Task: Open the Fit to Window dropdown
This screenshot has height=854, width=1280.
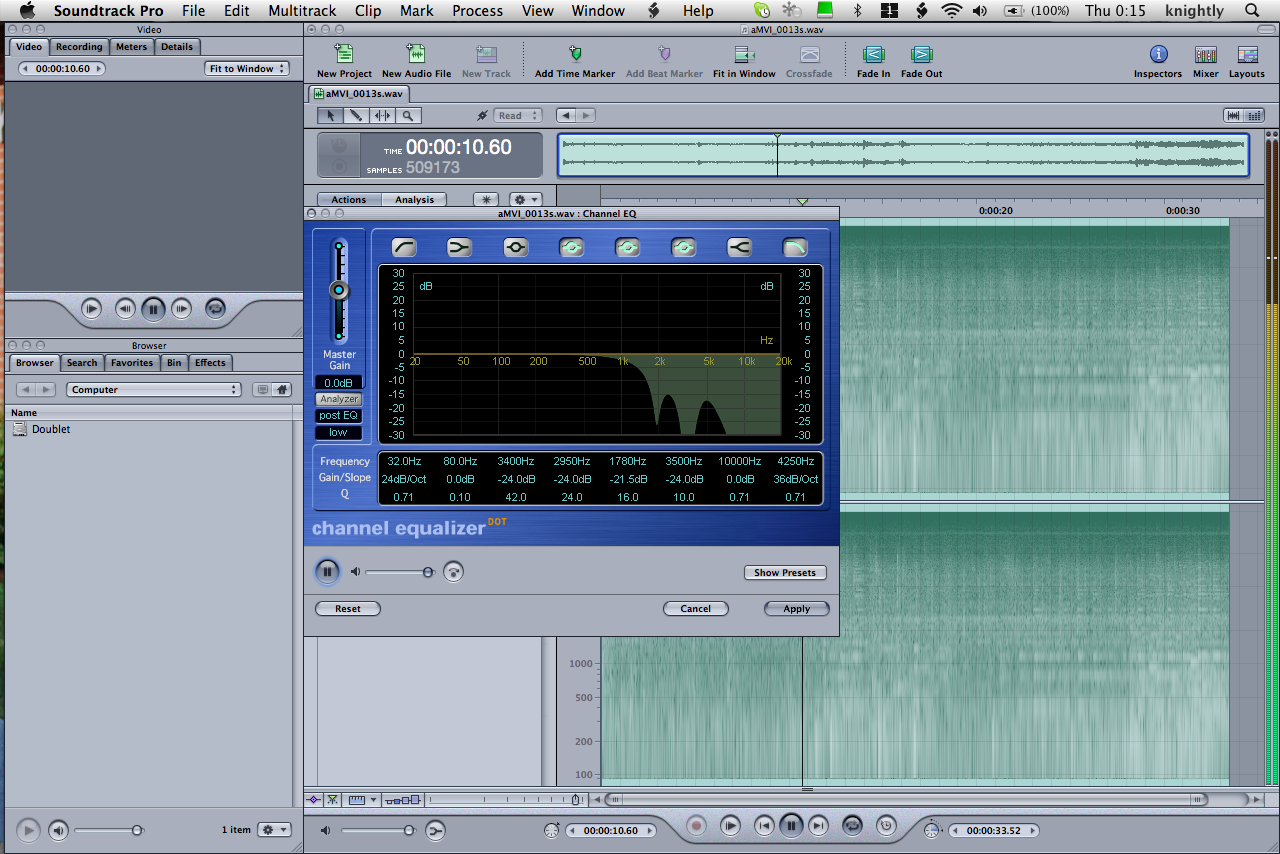Action: (247, 69)
